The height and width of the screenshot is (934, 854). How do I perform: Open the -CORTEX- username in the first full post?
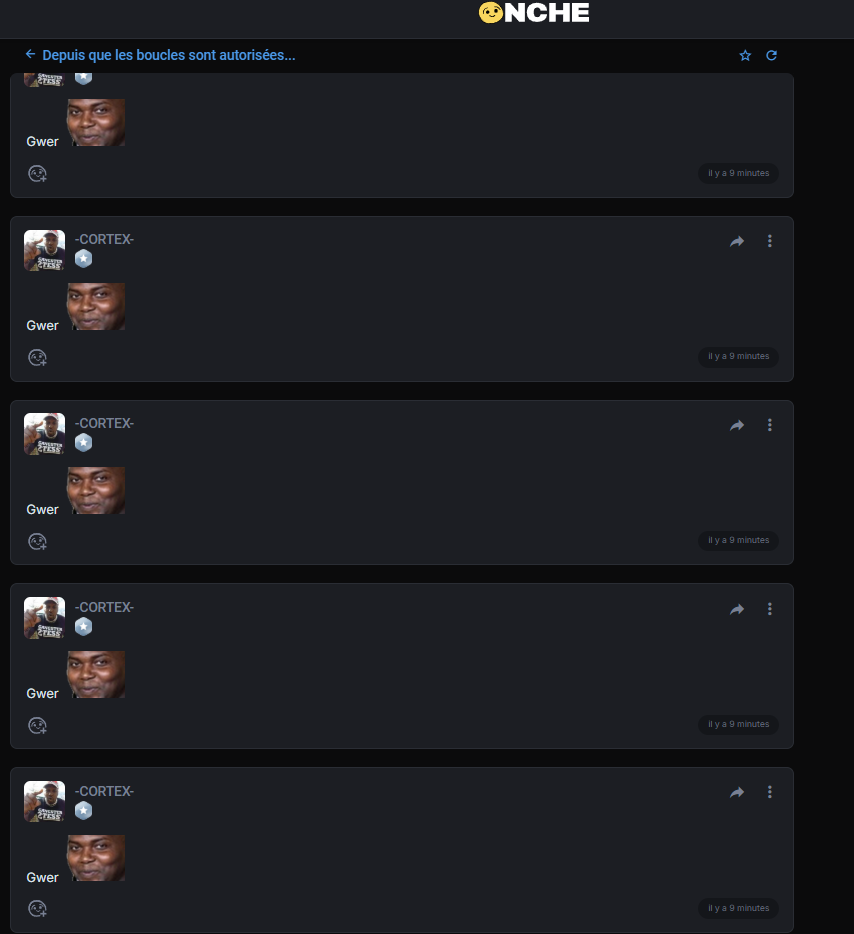tap(104, 239)
